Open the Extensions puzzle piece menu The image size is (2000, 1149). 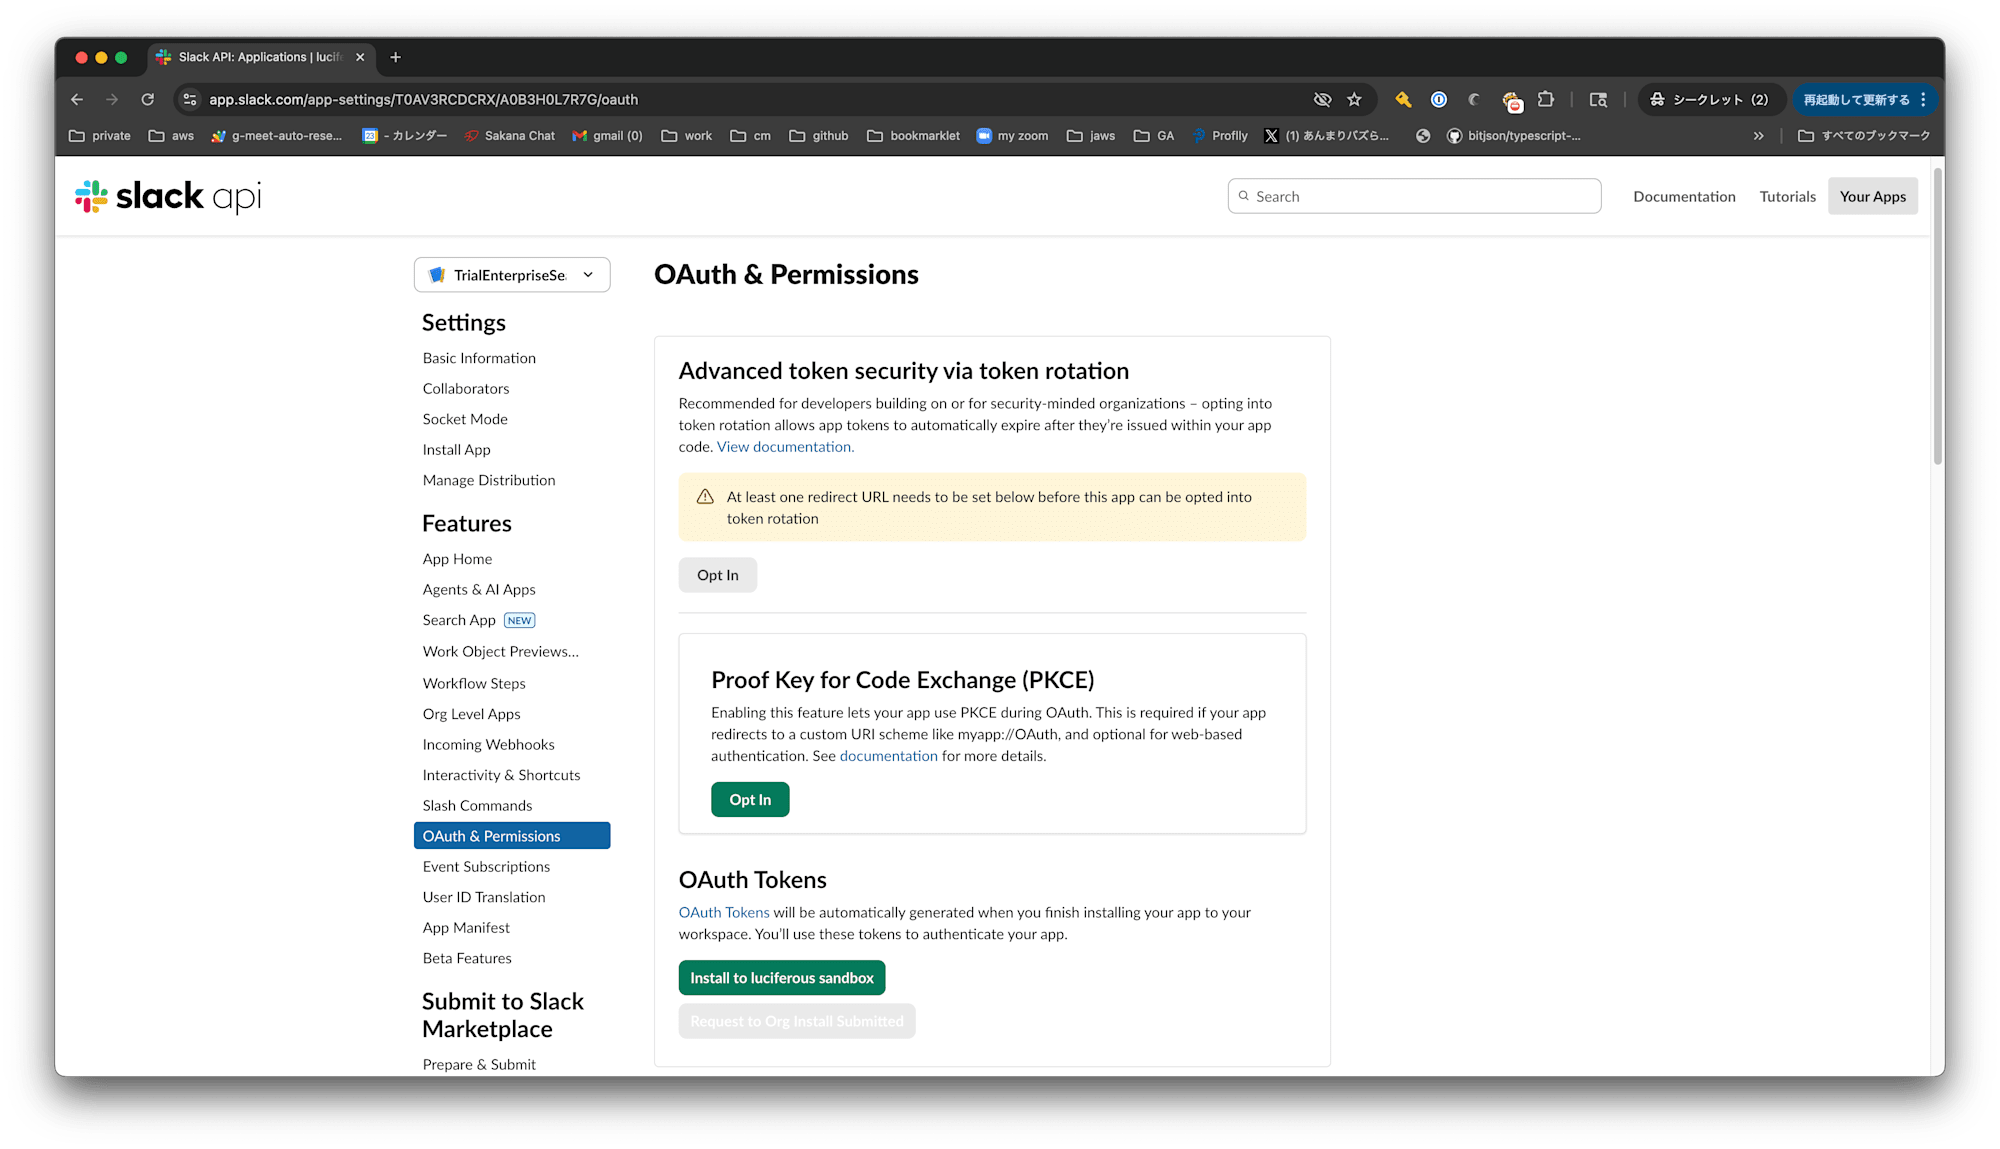[x=1546, y=99]
